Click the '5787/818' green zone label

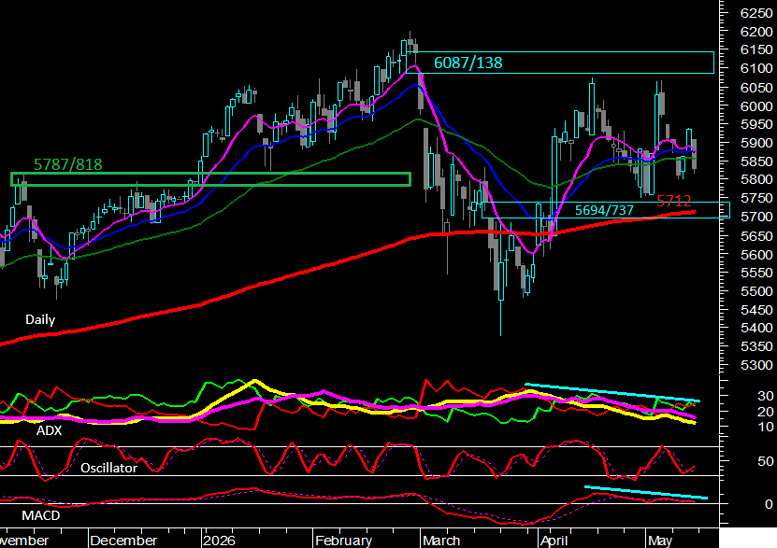tap(68, 164)
